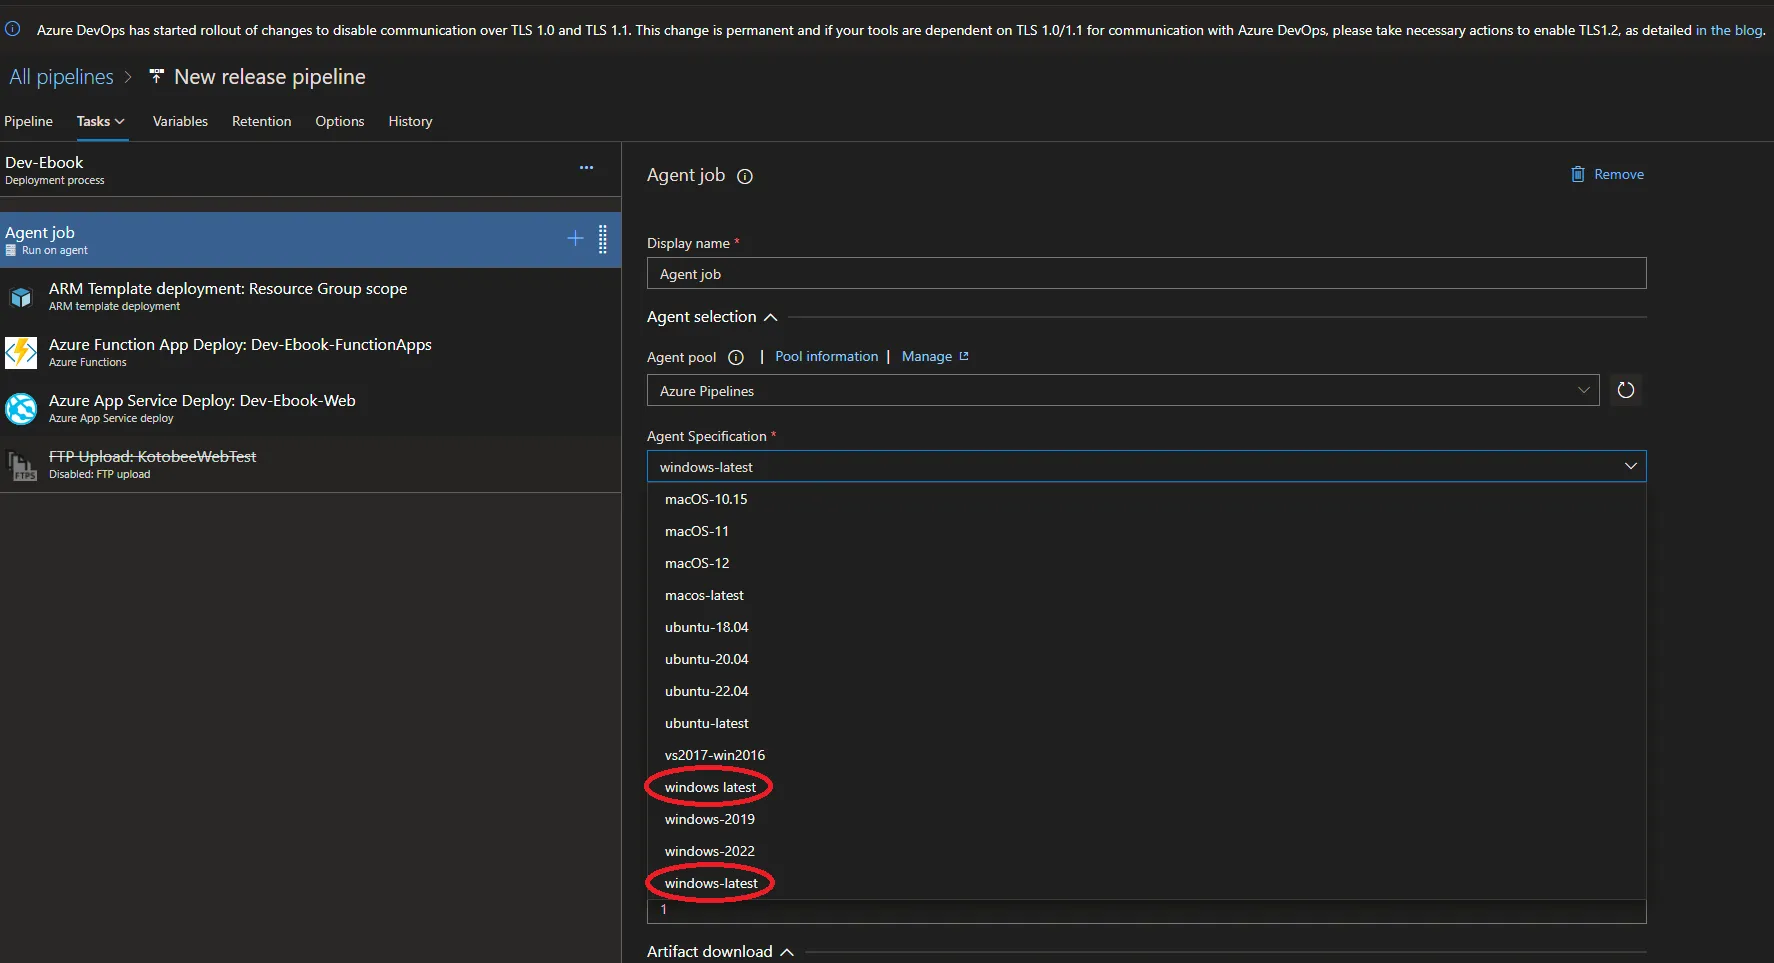Click the Azure Function App Deploy task icon
Screen dimensions: 1774x963
21,353
